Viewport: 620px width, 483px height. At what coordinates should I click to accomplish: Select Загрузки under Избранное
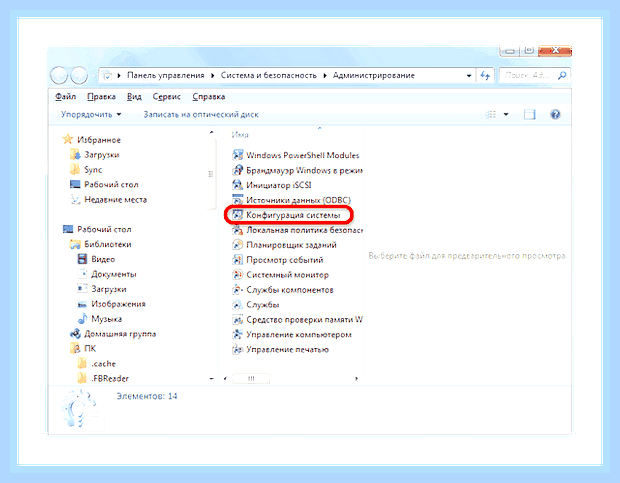[102, 155]
